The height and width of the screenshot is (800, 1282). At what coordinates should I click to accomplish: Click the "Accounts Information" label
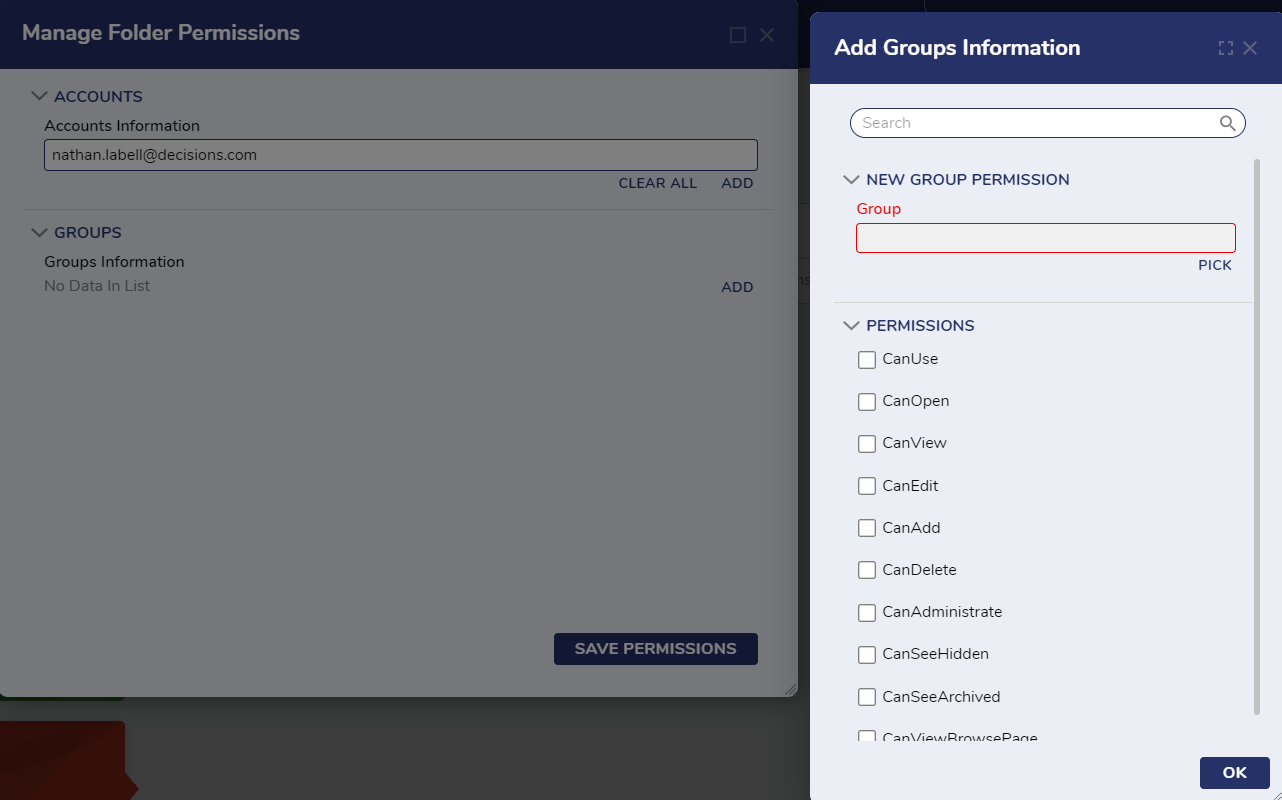click(122, 126)
